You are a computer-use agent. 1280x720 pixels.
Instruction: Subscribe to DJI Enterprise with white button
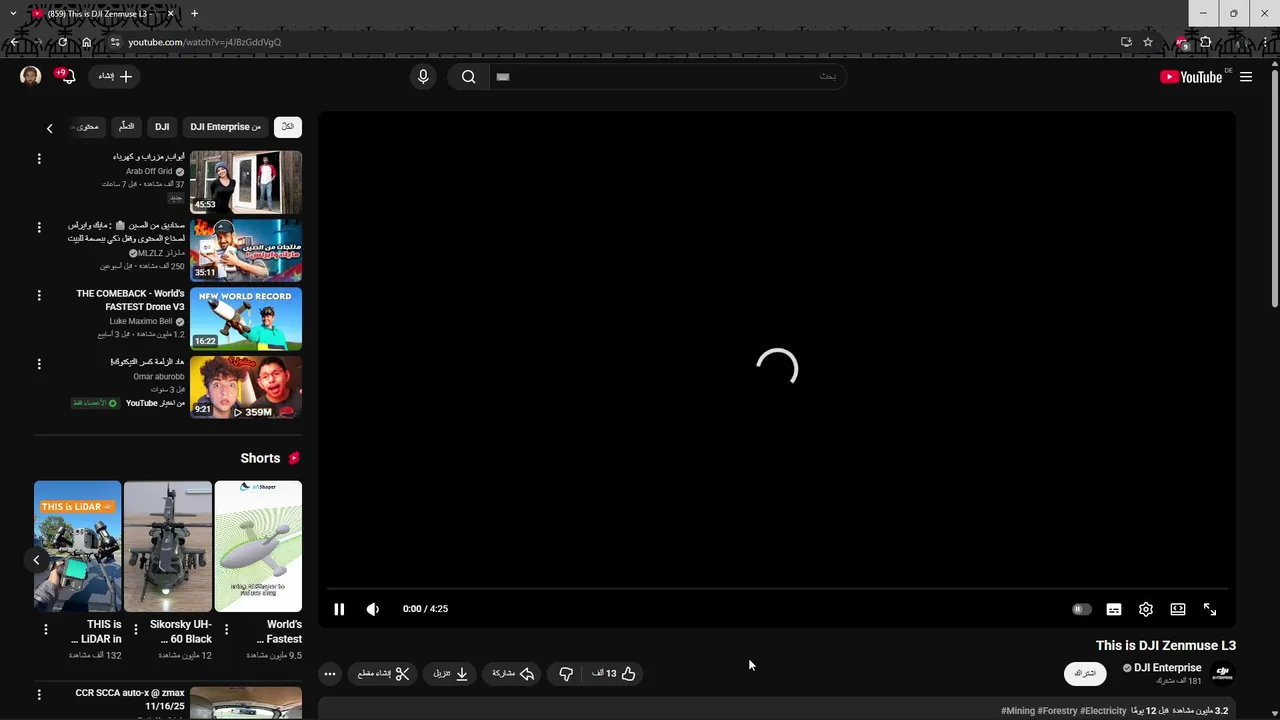1085,674
